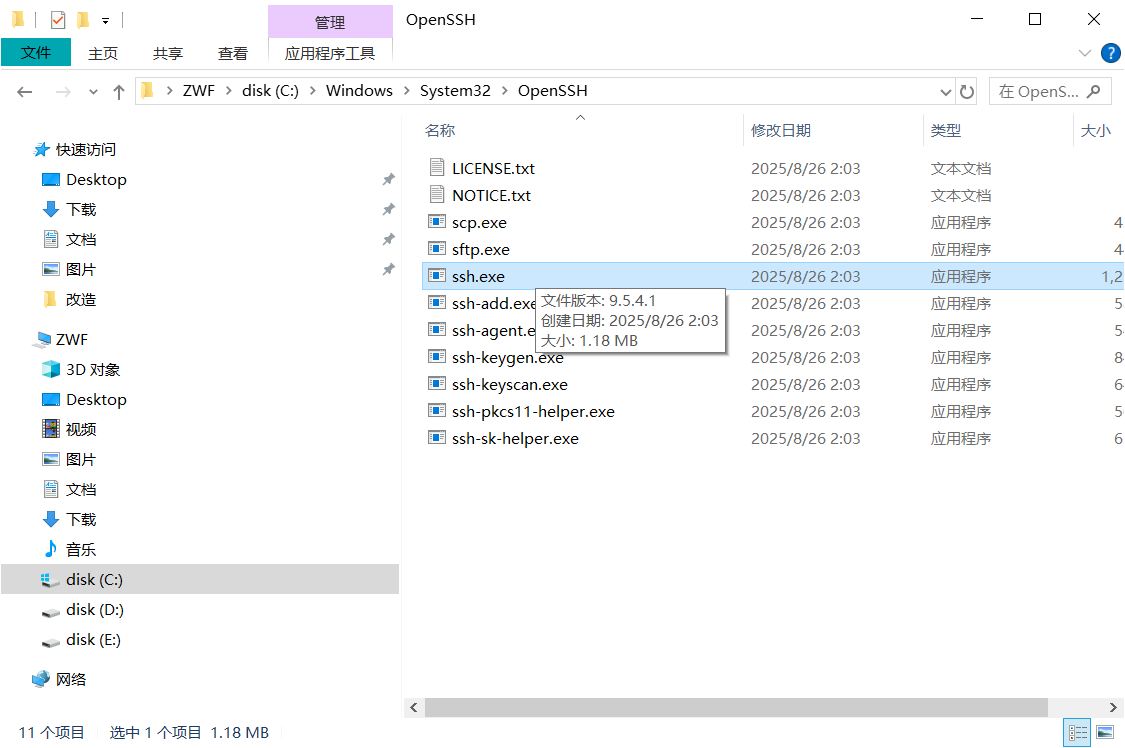Select the 管理 contextual tab header
Image resolution: width=1125 pixels, height=748 pixels.
point(330,22)
